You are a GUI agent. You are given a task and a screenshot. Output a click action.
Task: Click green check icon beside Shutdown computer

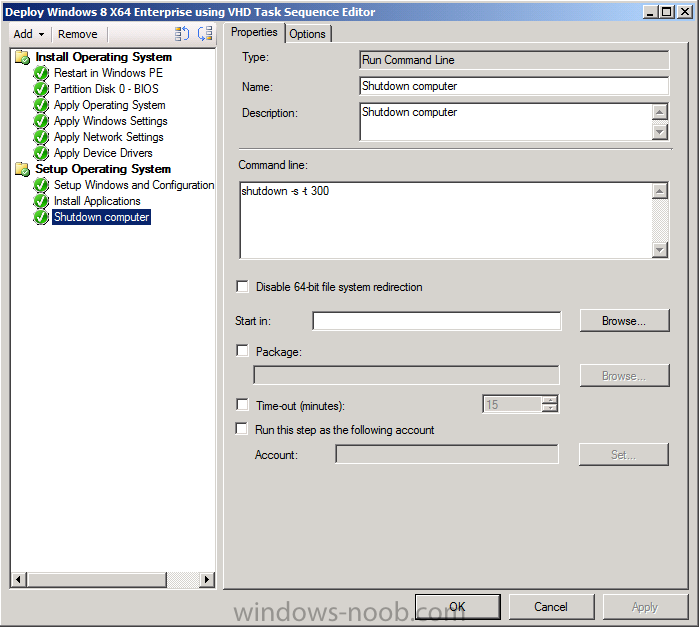pos(41,217)
